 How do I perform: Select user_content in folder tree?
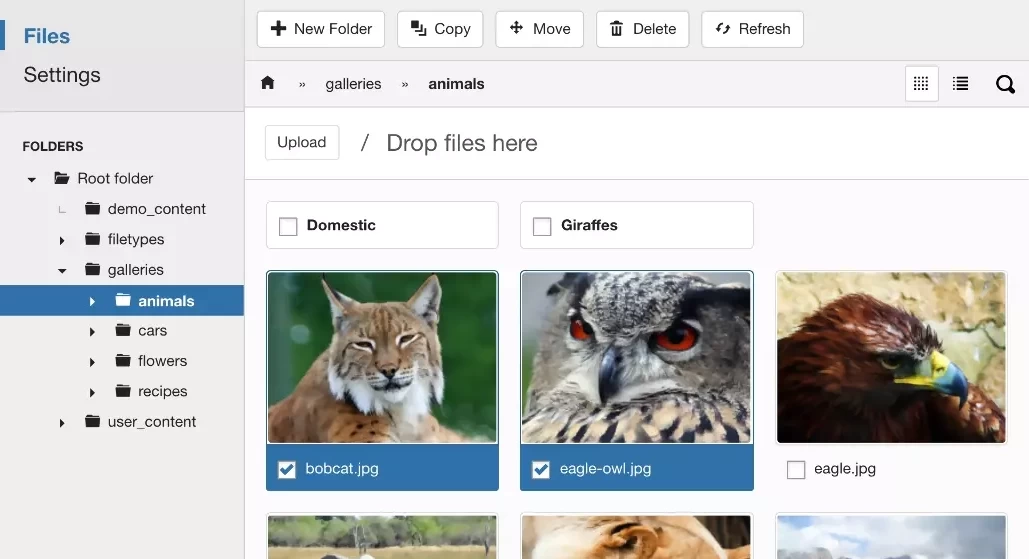tap(152, 422)
